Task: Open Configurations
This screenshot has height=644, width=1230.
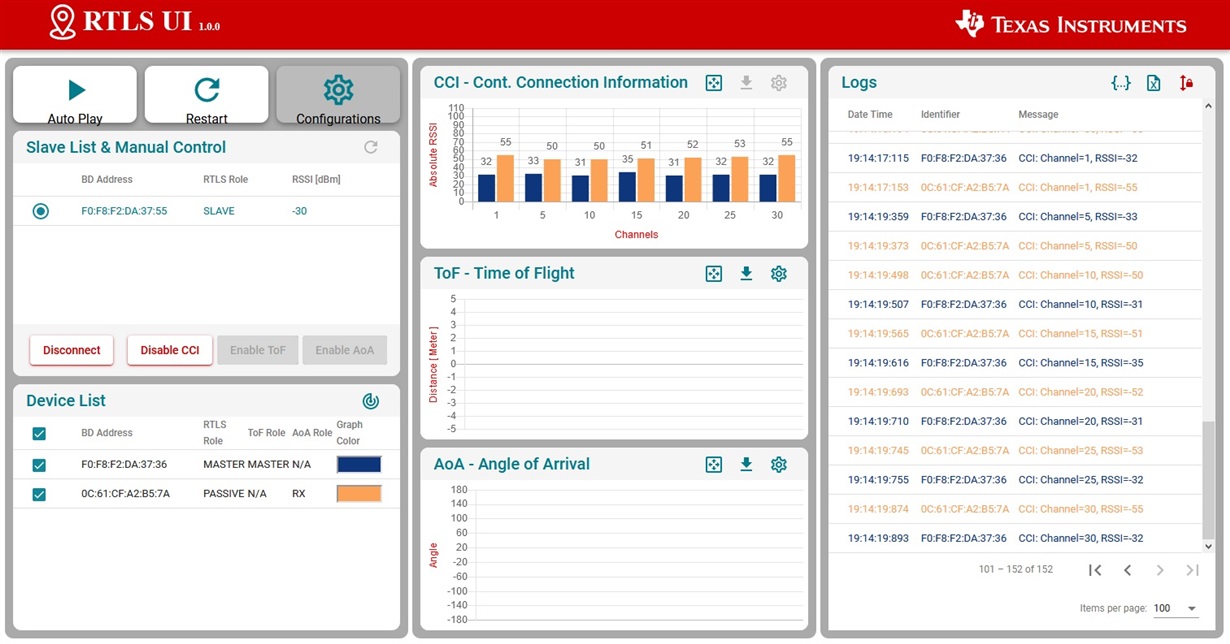Action: (338, 95)
